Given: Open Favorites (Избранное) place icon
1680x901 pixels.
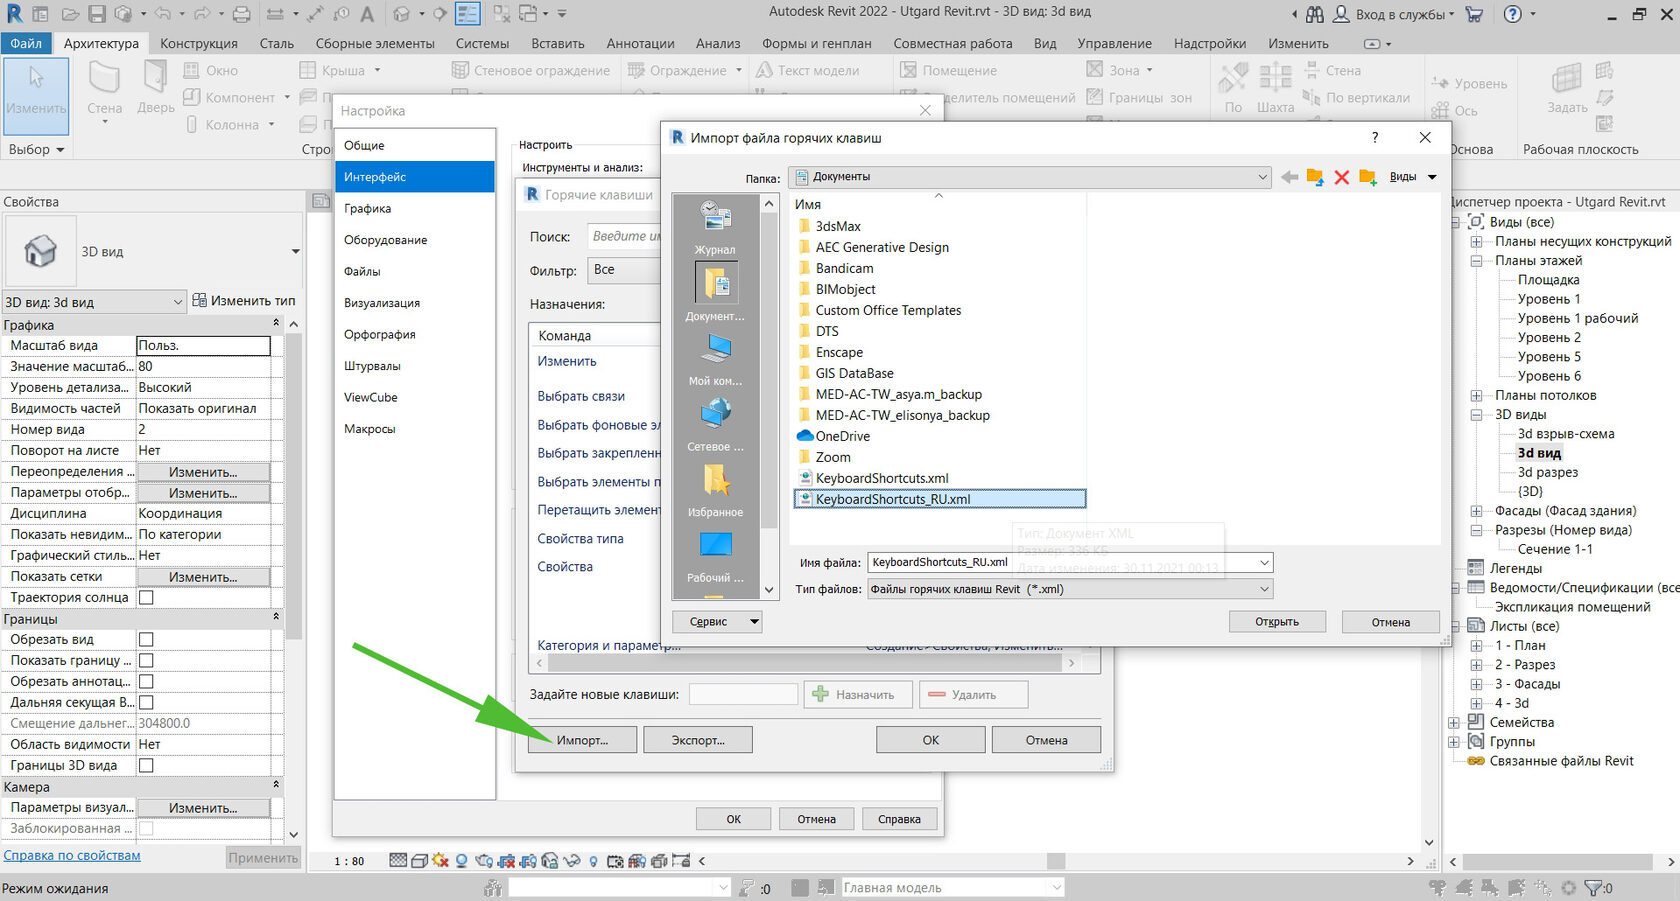Looking at the screenshot, I should [x=715, y=490].
